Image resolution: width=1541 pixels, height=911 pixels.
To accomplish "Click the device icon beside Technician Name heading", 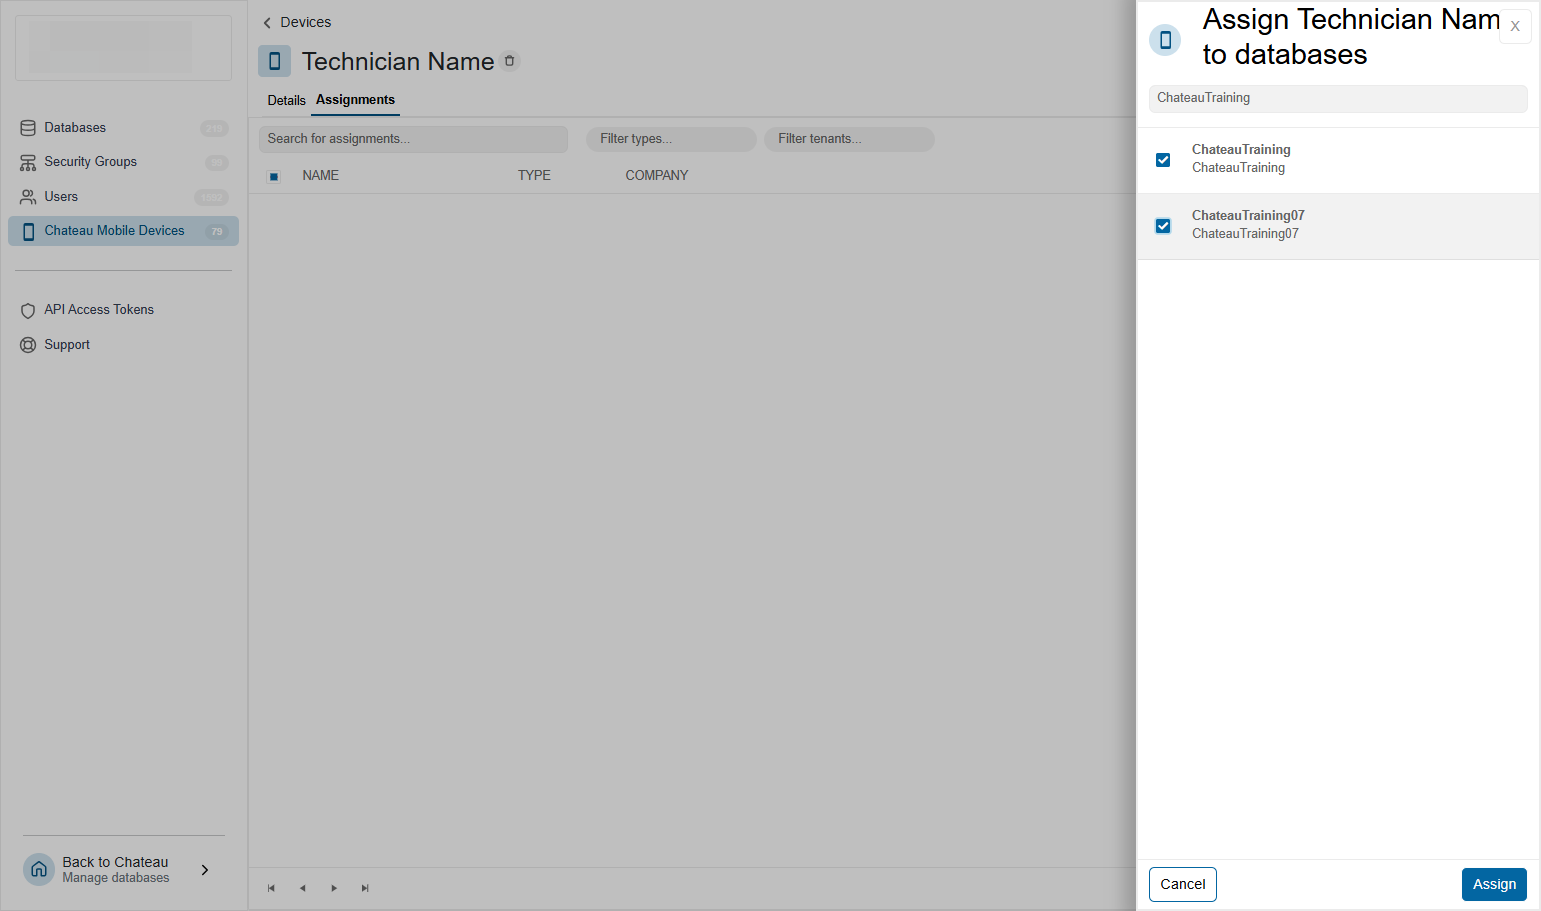I will (274, 61).
